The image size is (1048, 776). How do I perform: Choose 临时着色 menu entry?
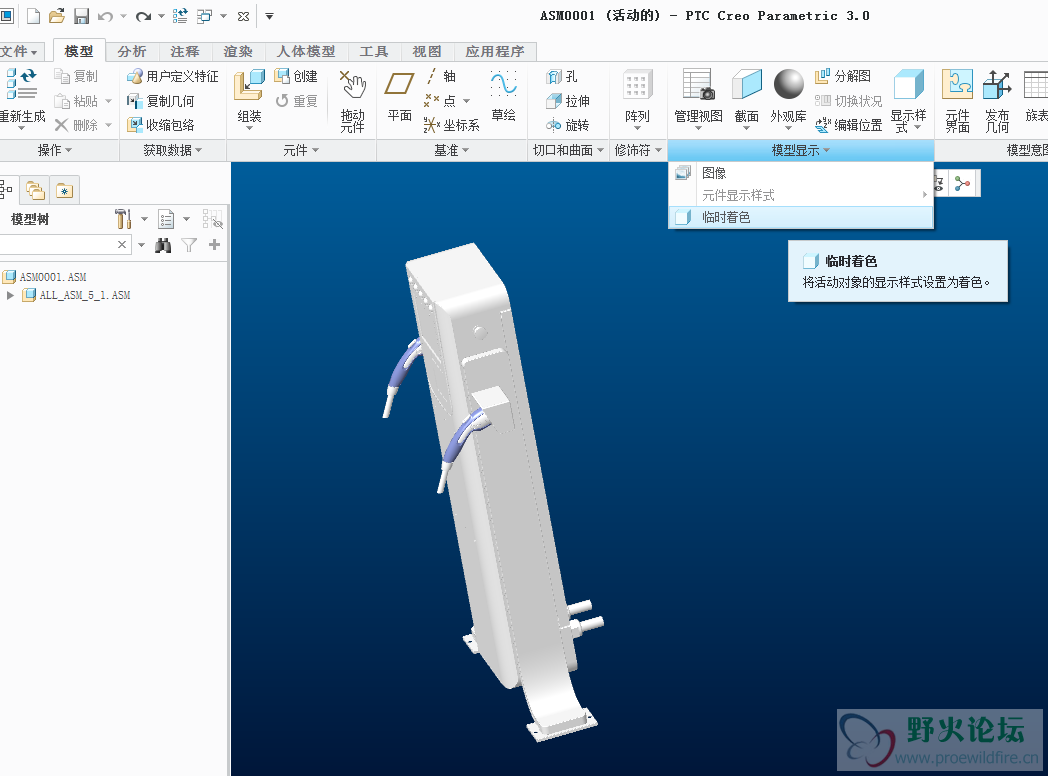tap(801, 217)
